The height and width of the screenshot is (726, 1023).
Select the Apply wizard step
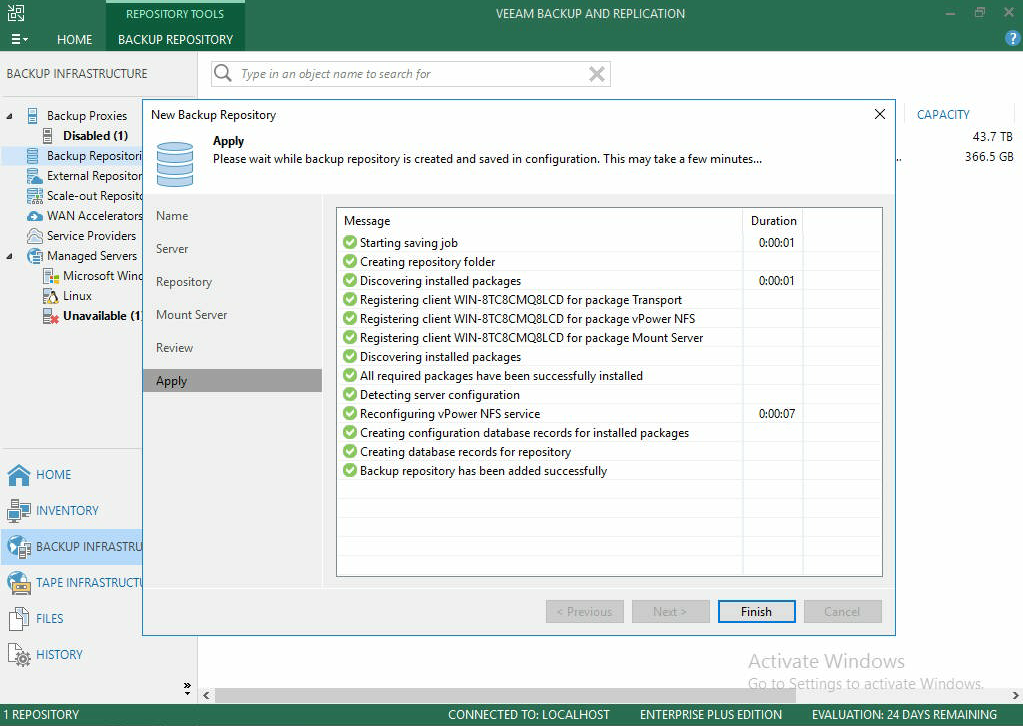[x=232, y=381]
